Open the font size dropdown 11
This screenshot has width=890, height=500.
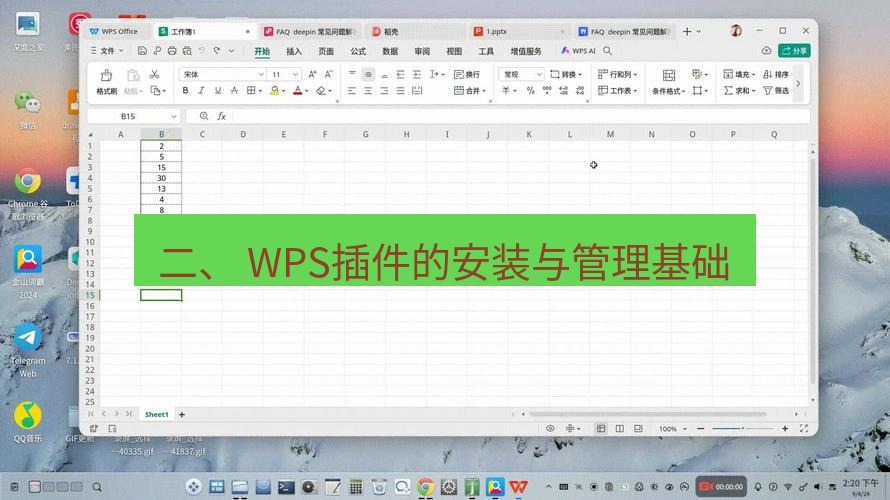click(x=295, y=74)
